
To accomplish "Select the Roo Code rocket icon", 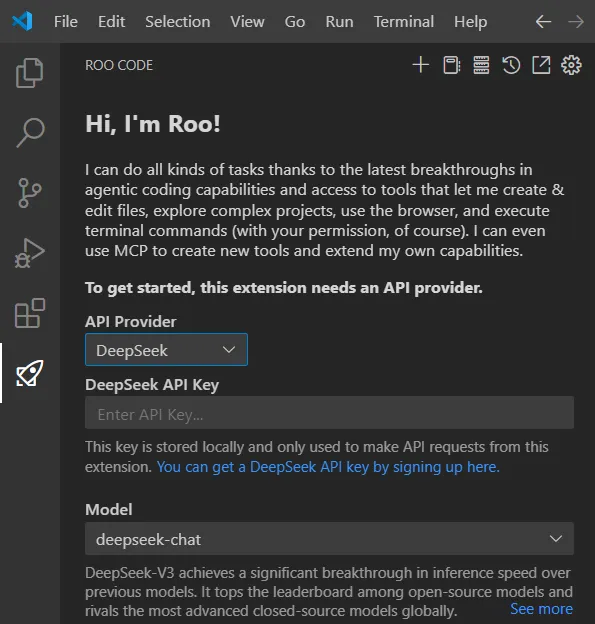I will pos(29,373).
